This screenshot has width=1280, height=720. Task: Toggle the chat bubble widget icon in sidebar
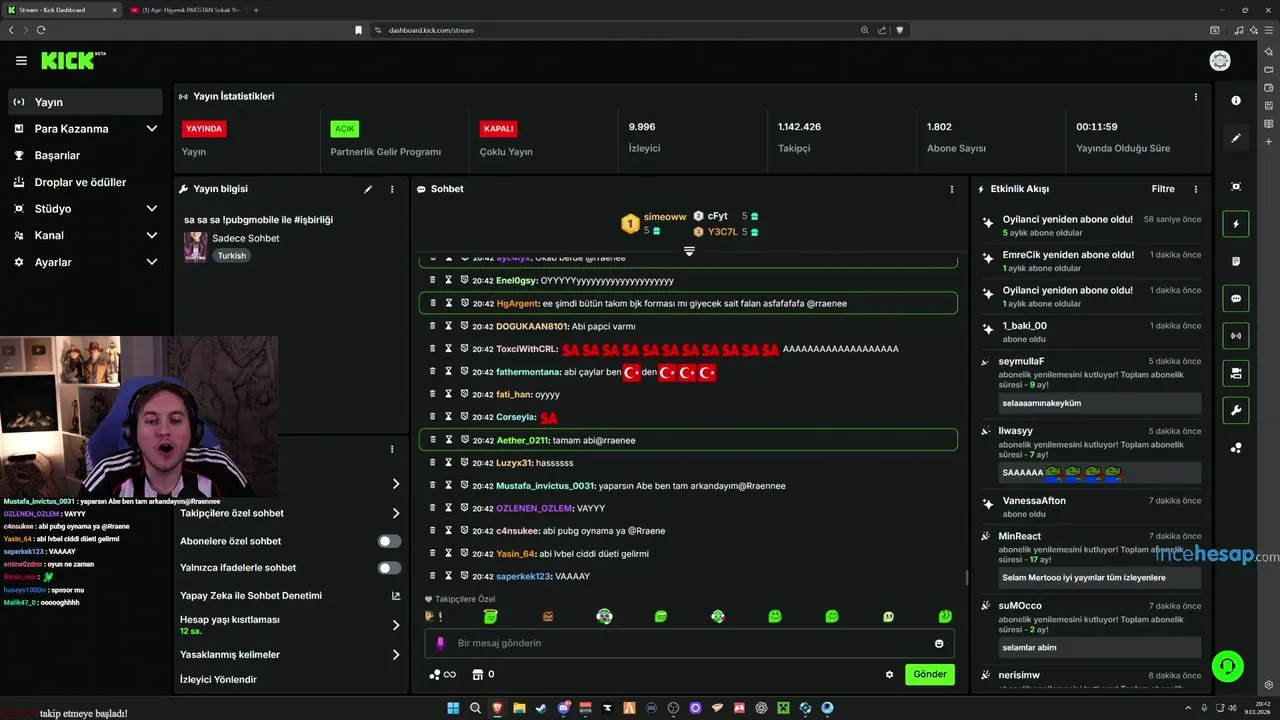1236,298
